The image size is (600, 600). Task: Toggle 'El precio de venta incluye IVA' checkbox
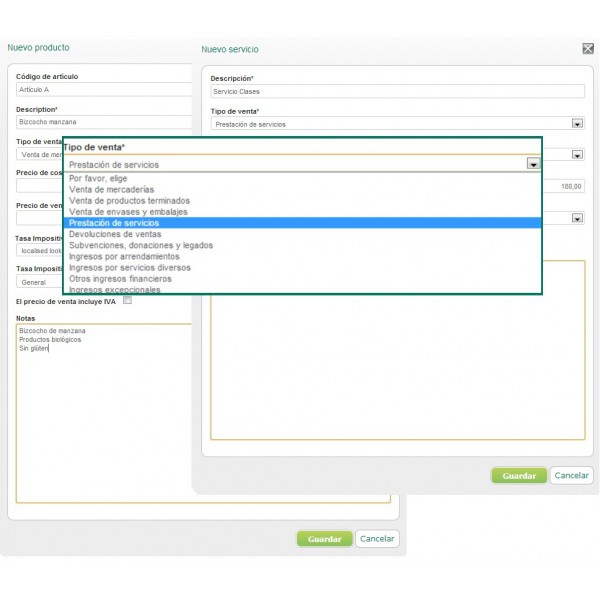tap(127, 299)
